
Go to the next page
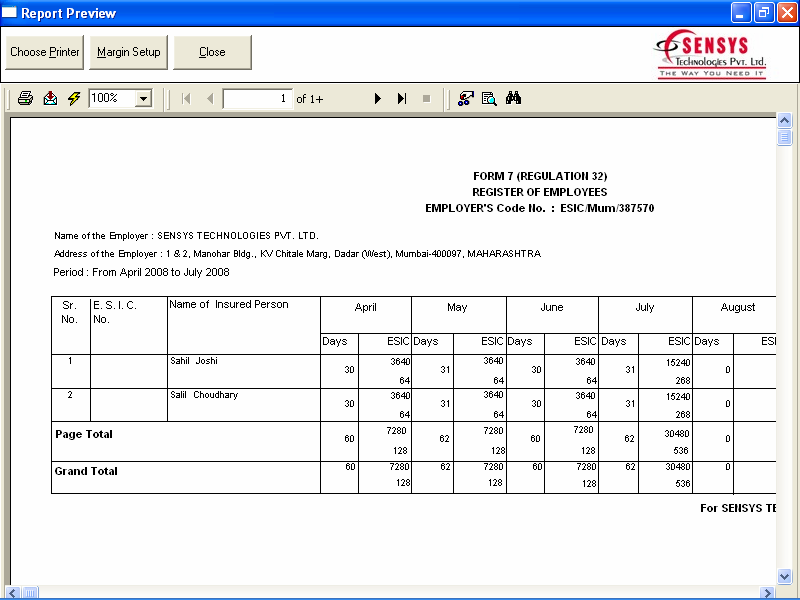pyautogui.click(x=378, y=98)
